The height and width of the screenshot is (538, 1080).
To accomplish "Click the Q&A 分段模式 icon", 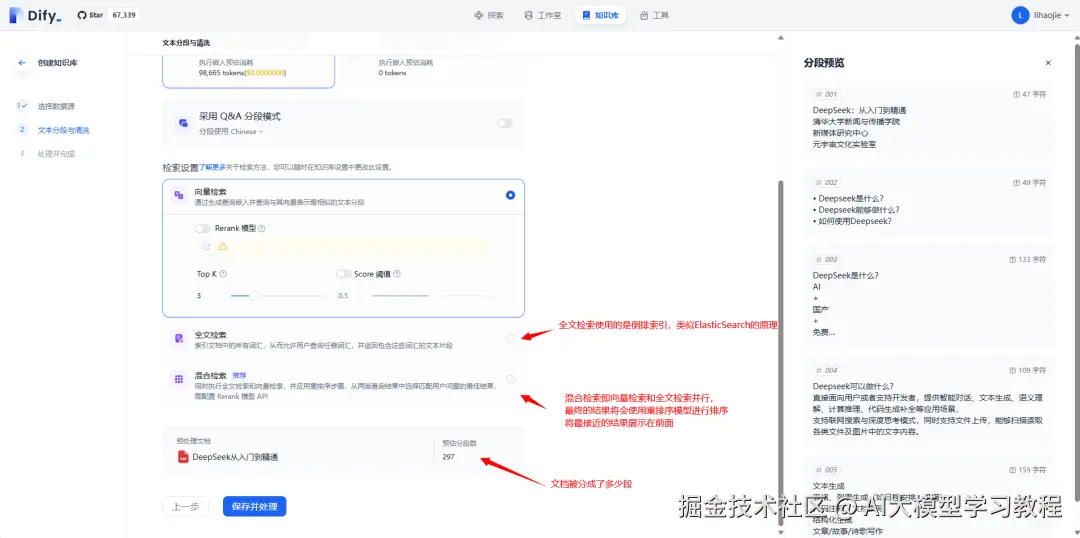I will pyautogui.click(x=183, y=123).
